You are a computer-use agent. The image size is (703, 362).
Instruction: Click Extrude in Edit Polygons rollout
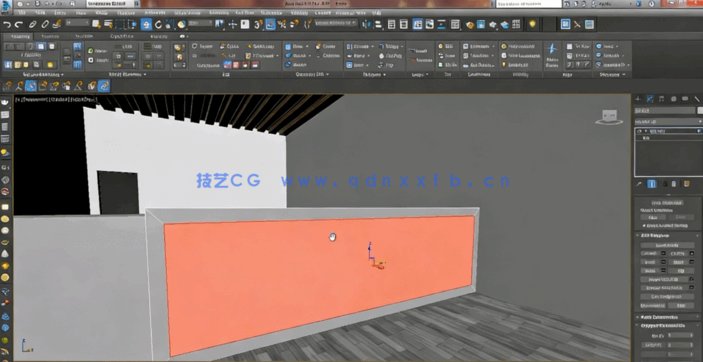(x=650, y=253)
